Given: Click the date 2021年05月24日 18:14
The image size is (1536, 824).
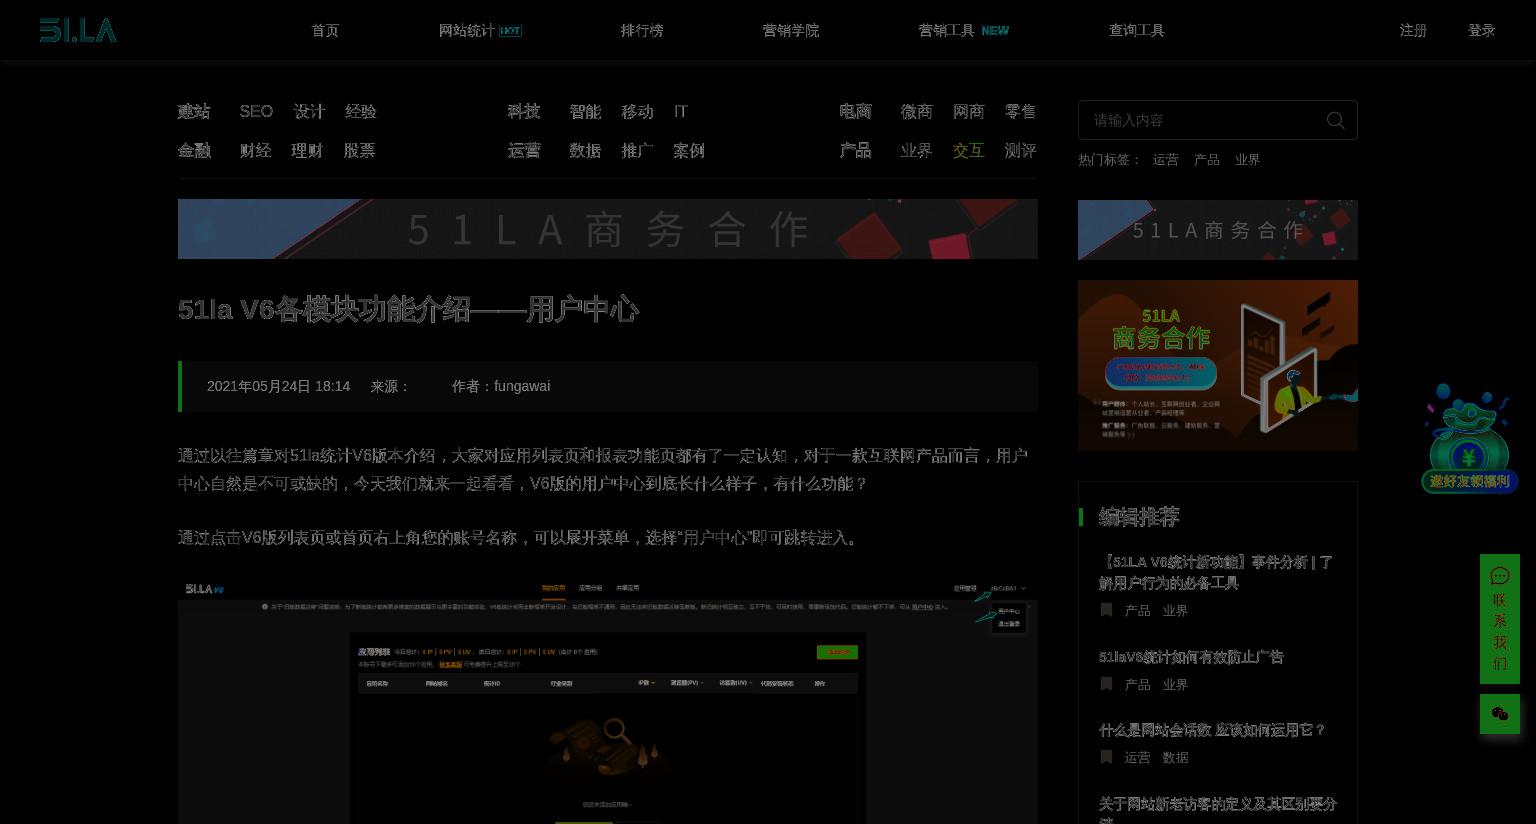Looking at the screenshot, I should (278, 386).
